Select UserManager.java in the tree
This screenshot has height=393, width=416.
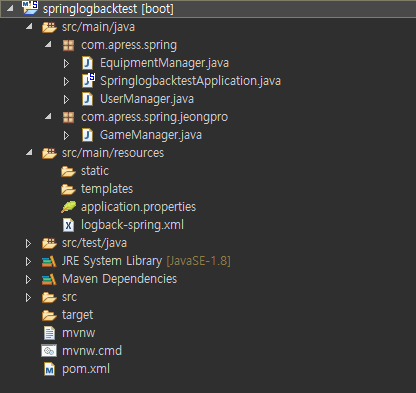pos(147,99)
